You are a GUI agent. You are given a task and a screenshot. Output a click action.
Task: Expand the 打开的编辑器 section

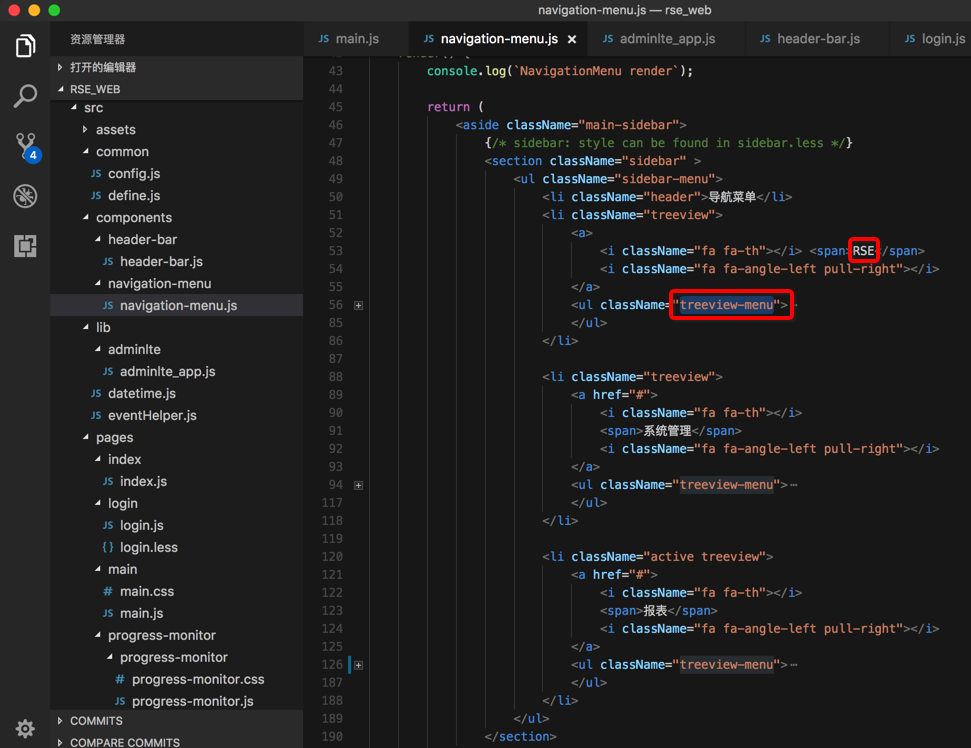(x=102, y=67)
